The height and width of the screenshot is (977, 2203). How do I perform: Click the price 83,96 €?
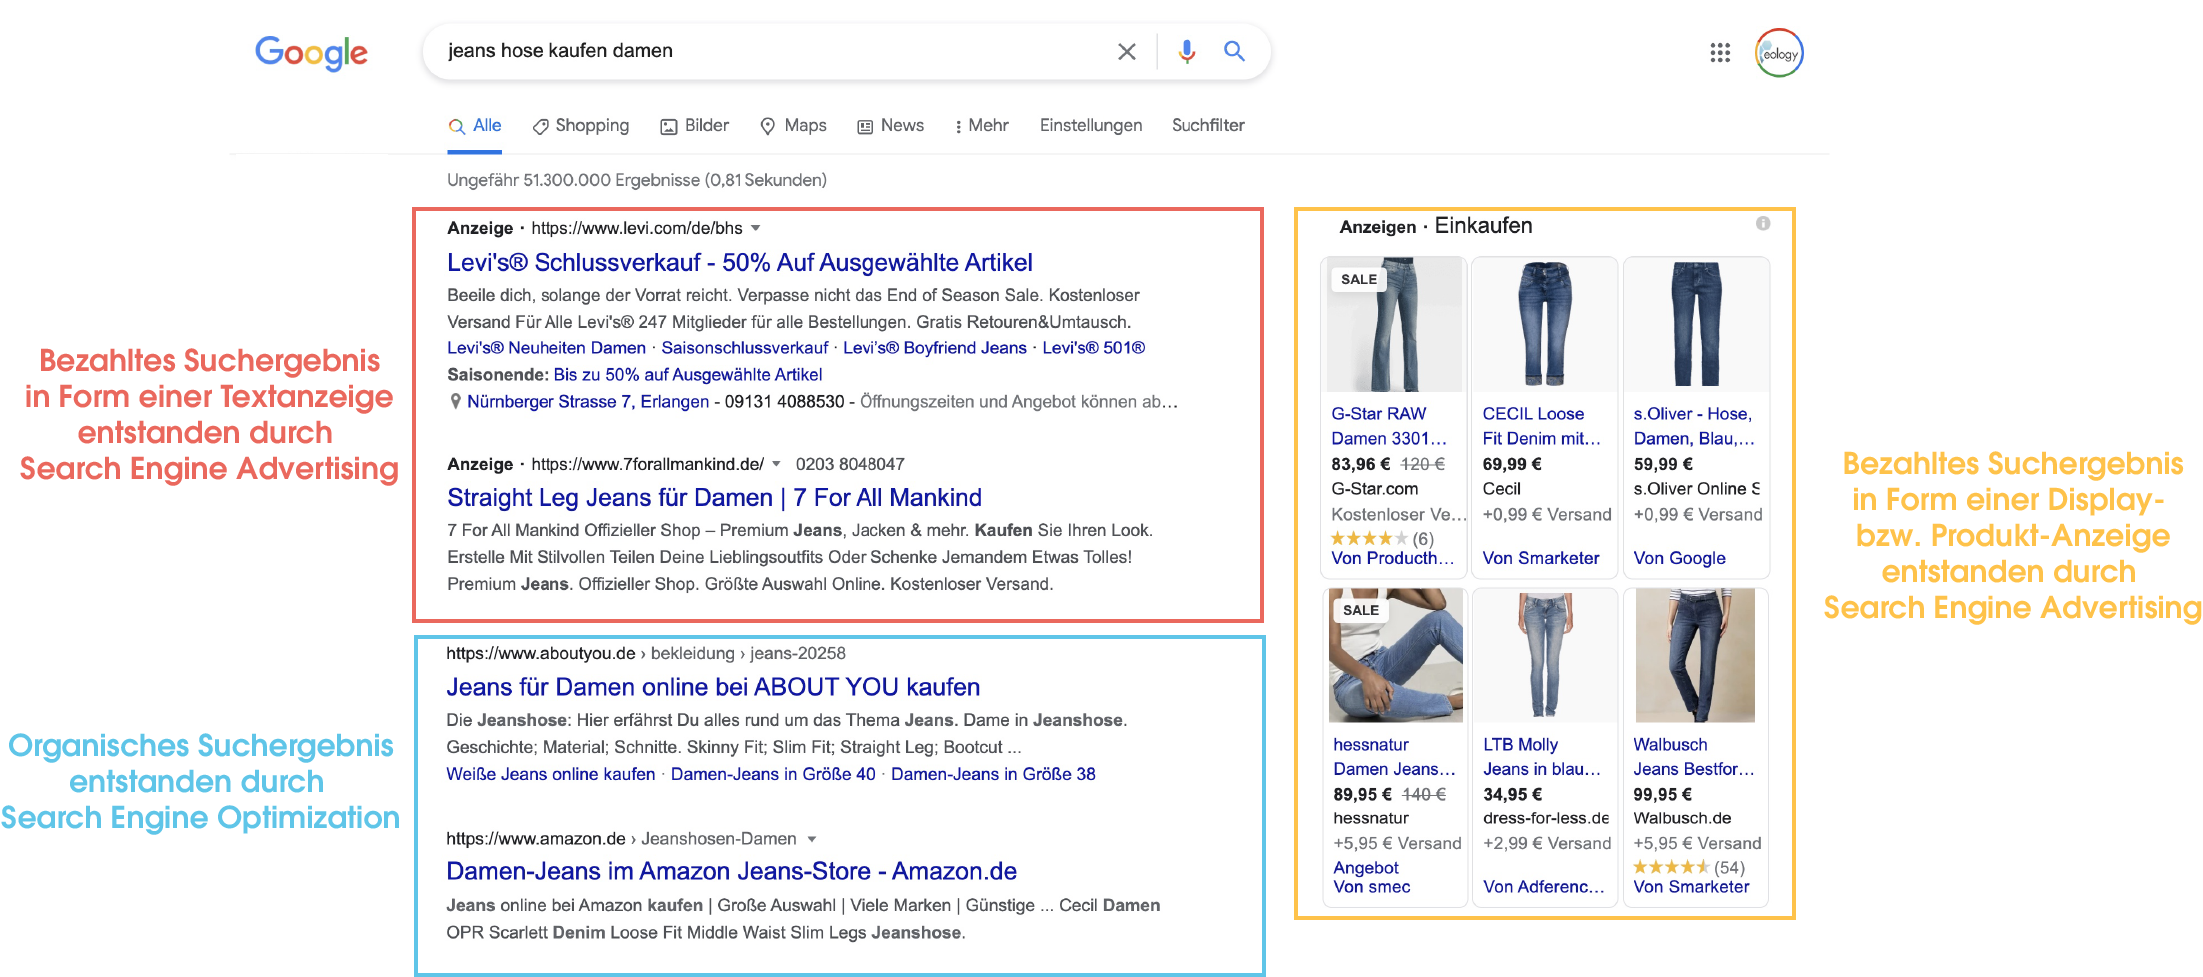(x=1361, y=464)
